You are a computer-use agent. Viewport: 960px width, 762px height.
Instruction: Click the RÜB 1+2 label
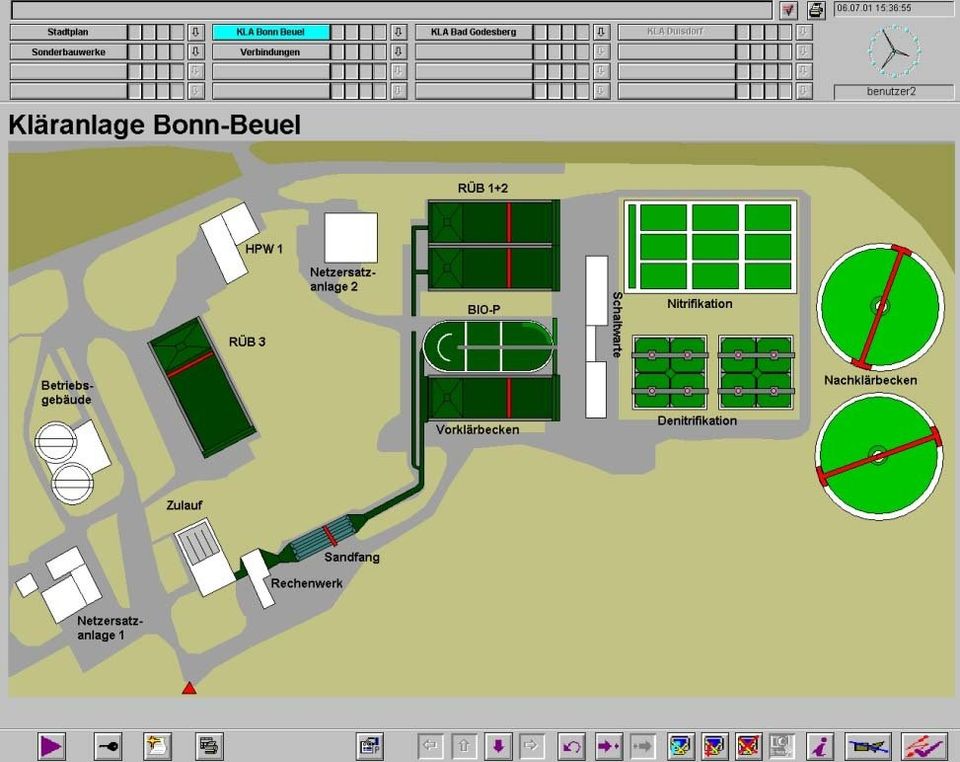click(483, 188)
